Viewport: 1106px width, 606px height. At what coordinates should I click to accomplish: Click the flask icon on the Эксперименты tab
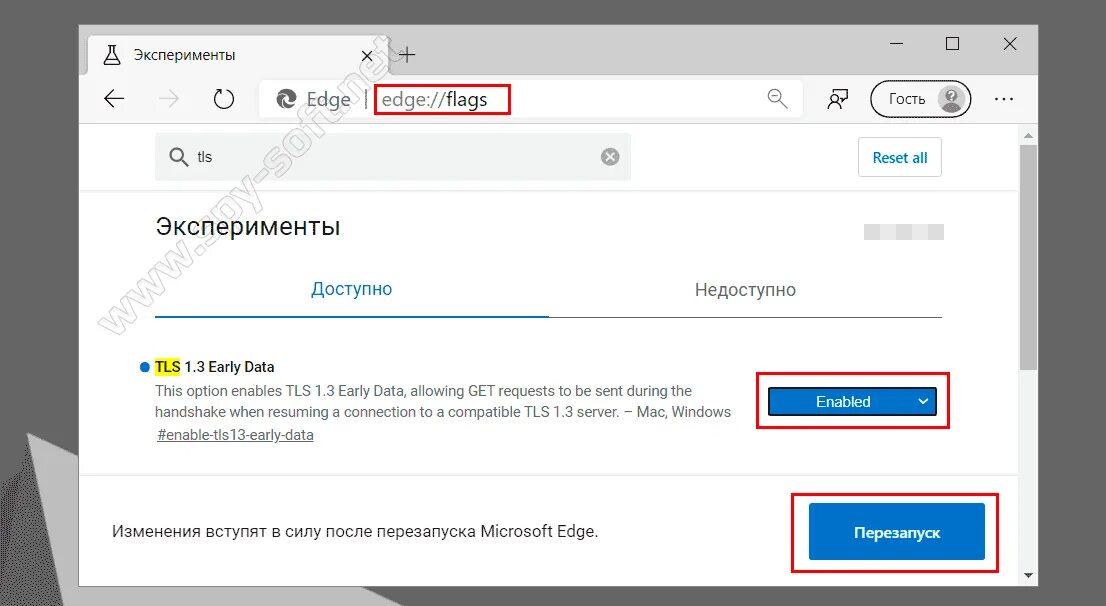click(x=111, y=55)
